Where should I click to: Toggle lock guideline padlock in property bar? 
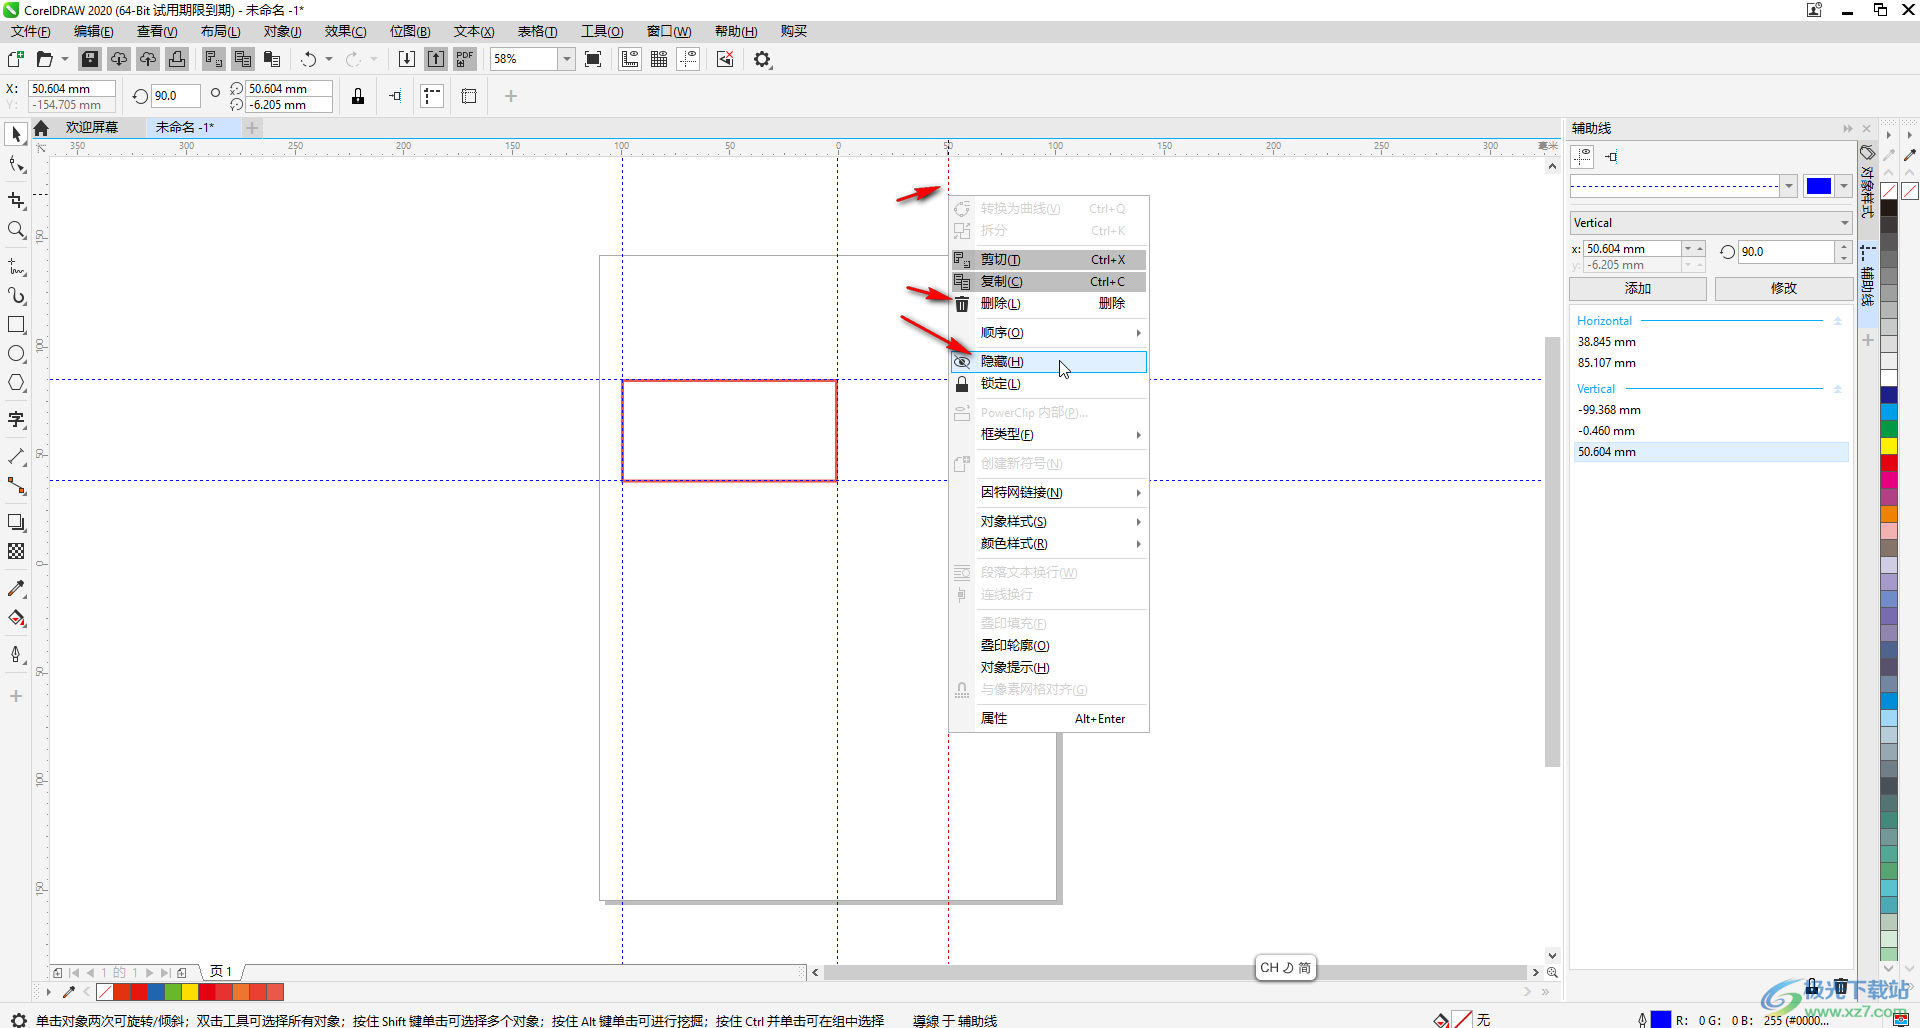point(358,96)
